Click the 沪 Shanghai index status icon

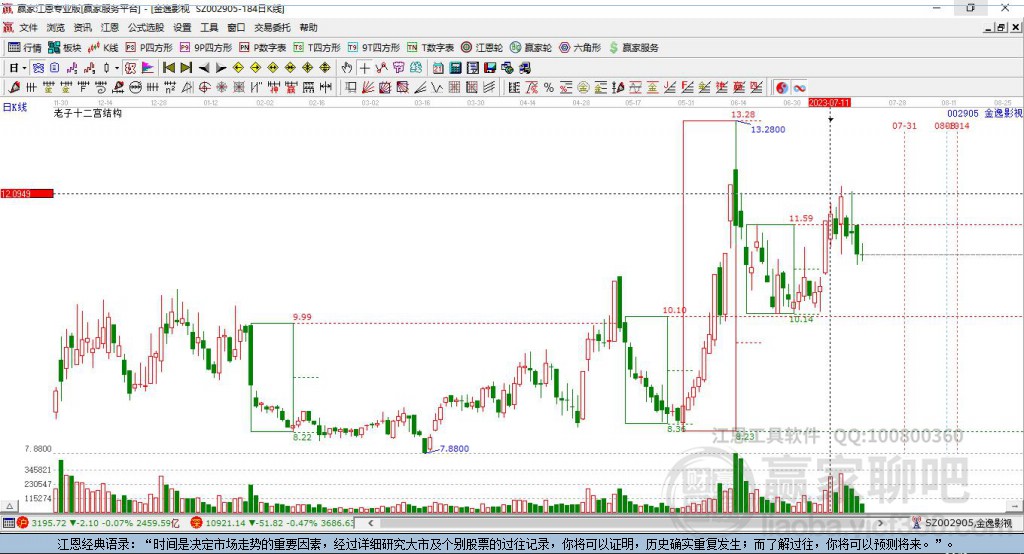coord(24,523)
